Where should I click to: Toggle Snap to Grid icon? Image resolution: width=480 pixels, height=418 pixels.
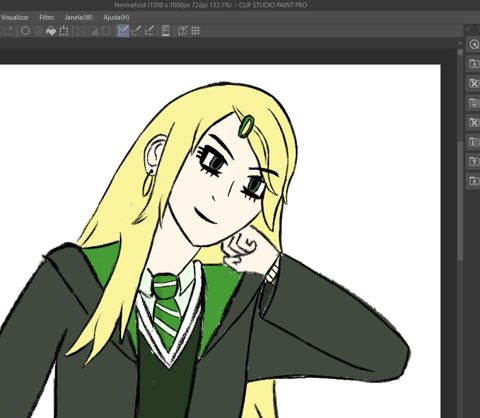pos(149,31)
